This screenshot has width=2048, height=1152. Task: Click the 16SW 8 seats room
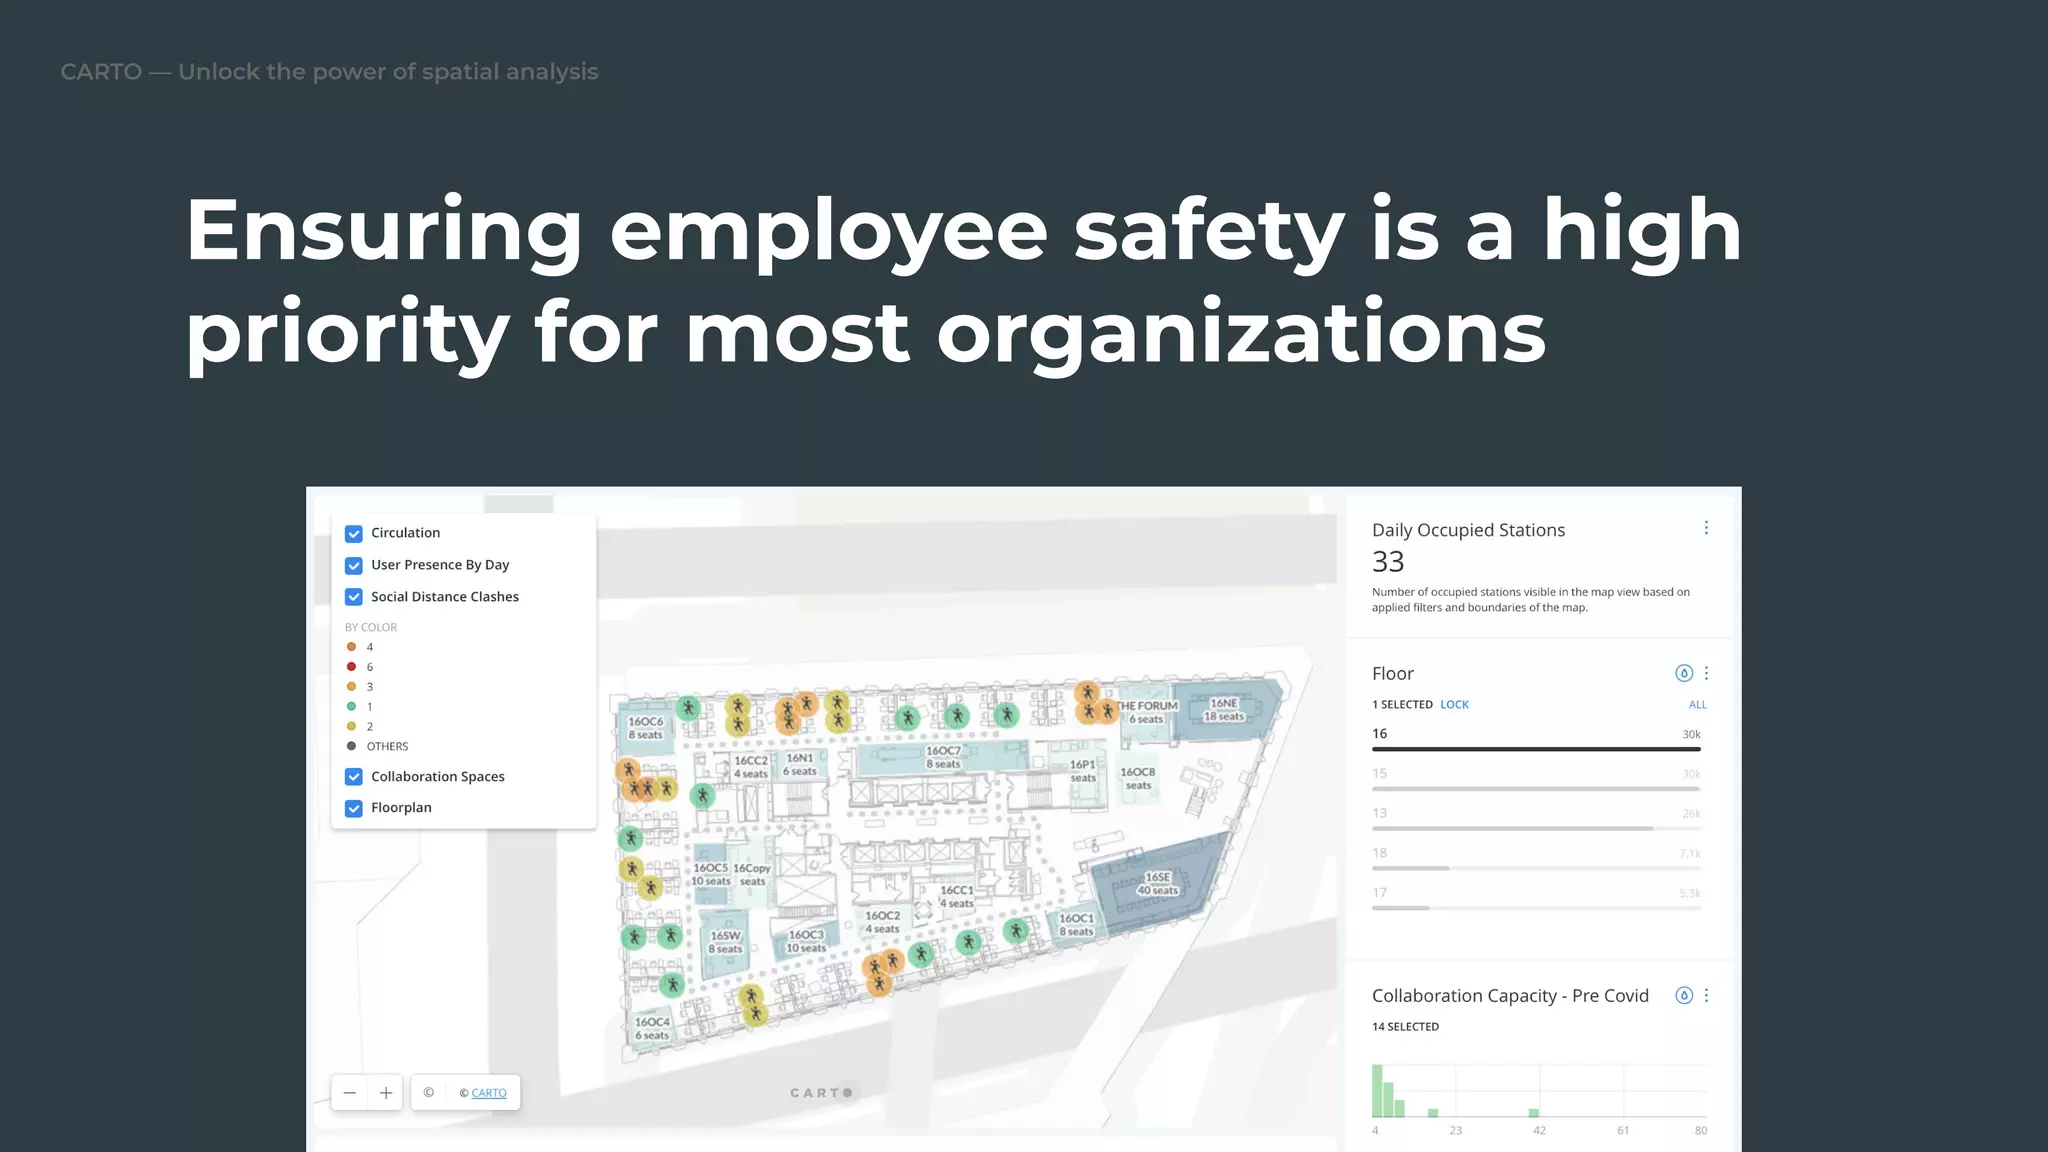[725, 943]
